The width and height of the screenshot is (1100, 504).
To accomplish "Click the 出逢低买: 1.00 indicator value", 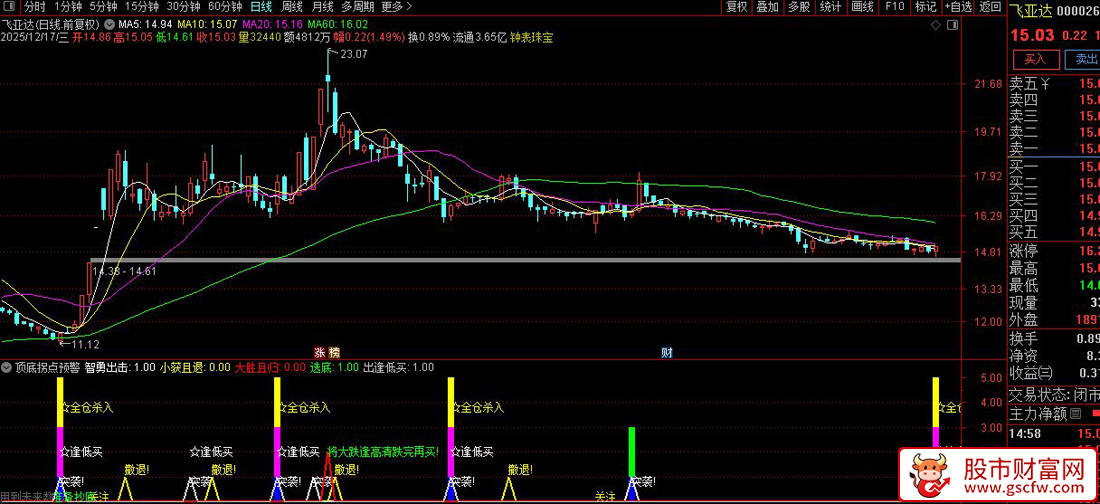I will (x=398, y=367).
